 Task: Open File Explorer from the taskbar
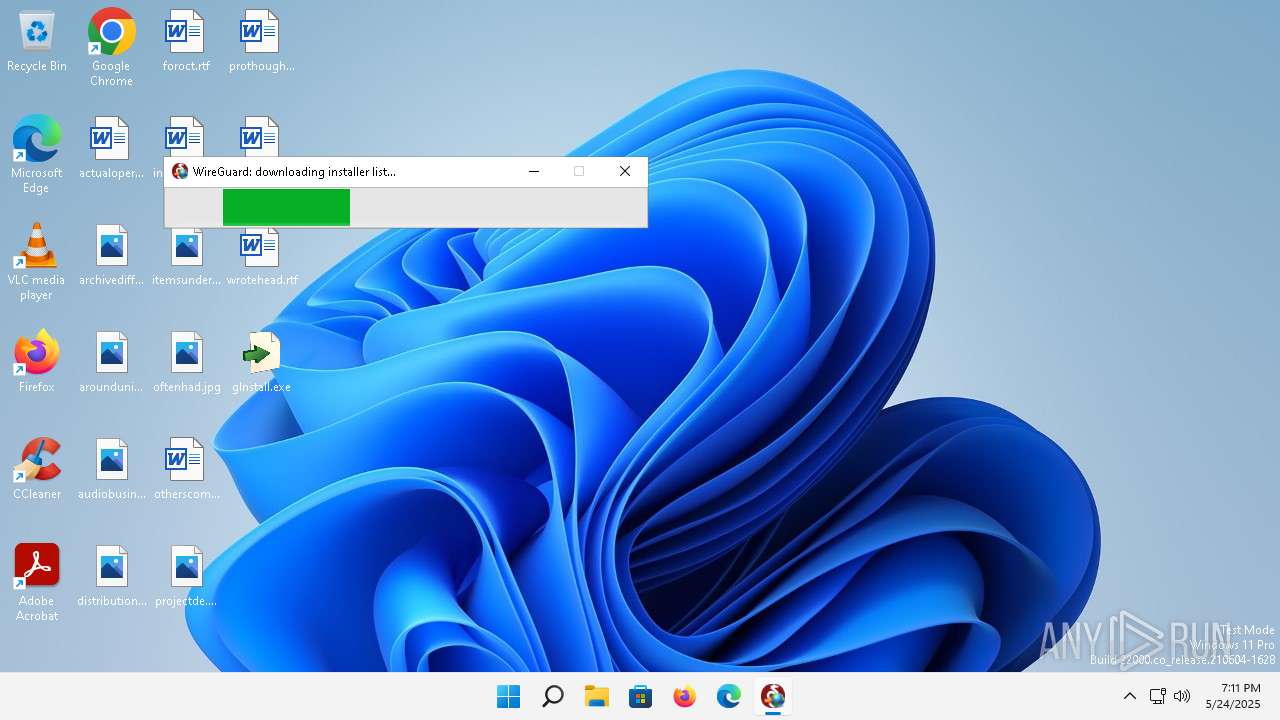(597, 696)
